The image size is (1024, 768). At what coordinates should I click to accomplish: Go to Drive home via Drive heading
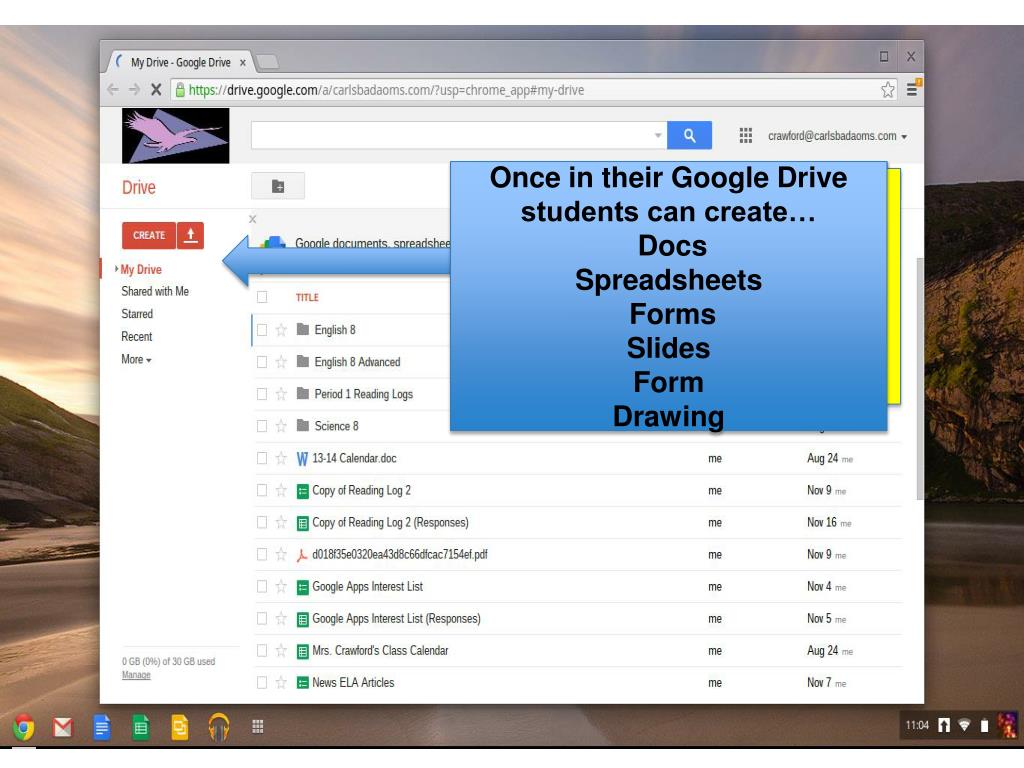click(x=138, y=187)
